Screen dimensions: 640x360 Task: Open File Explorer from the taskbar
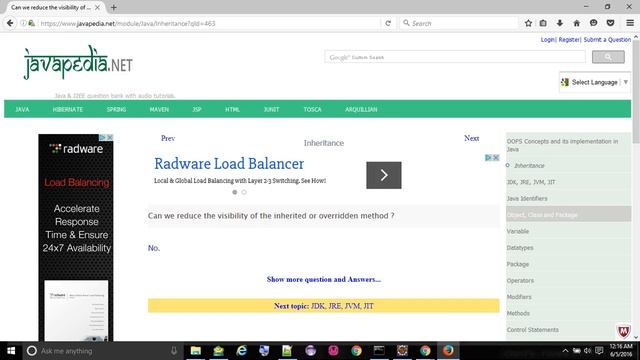[x=196, y=351]
